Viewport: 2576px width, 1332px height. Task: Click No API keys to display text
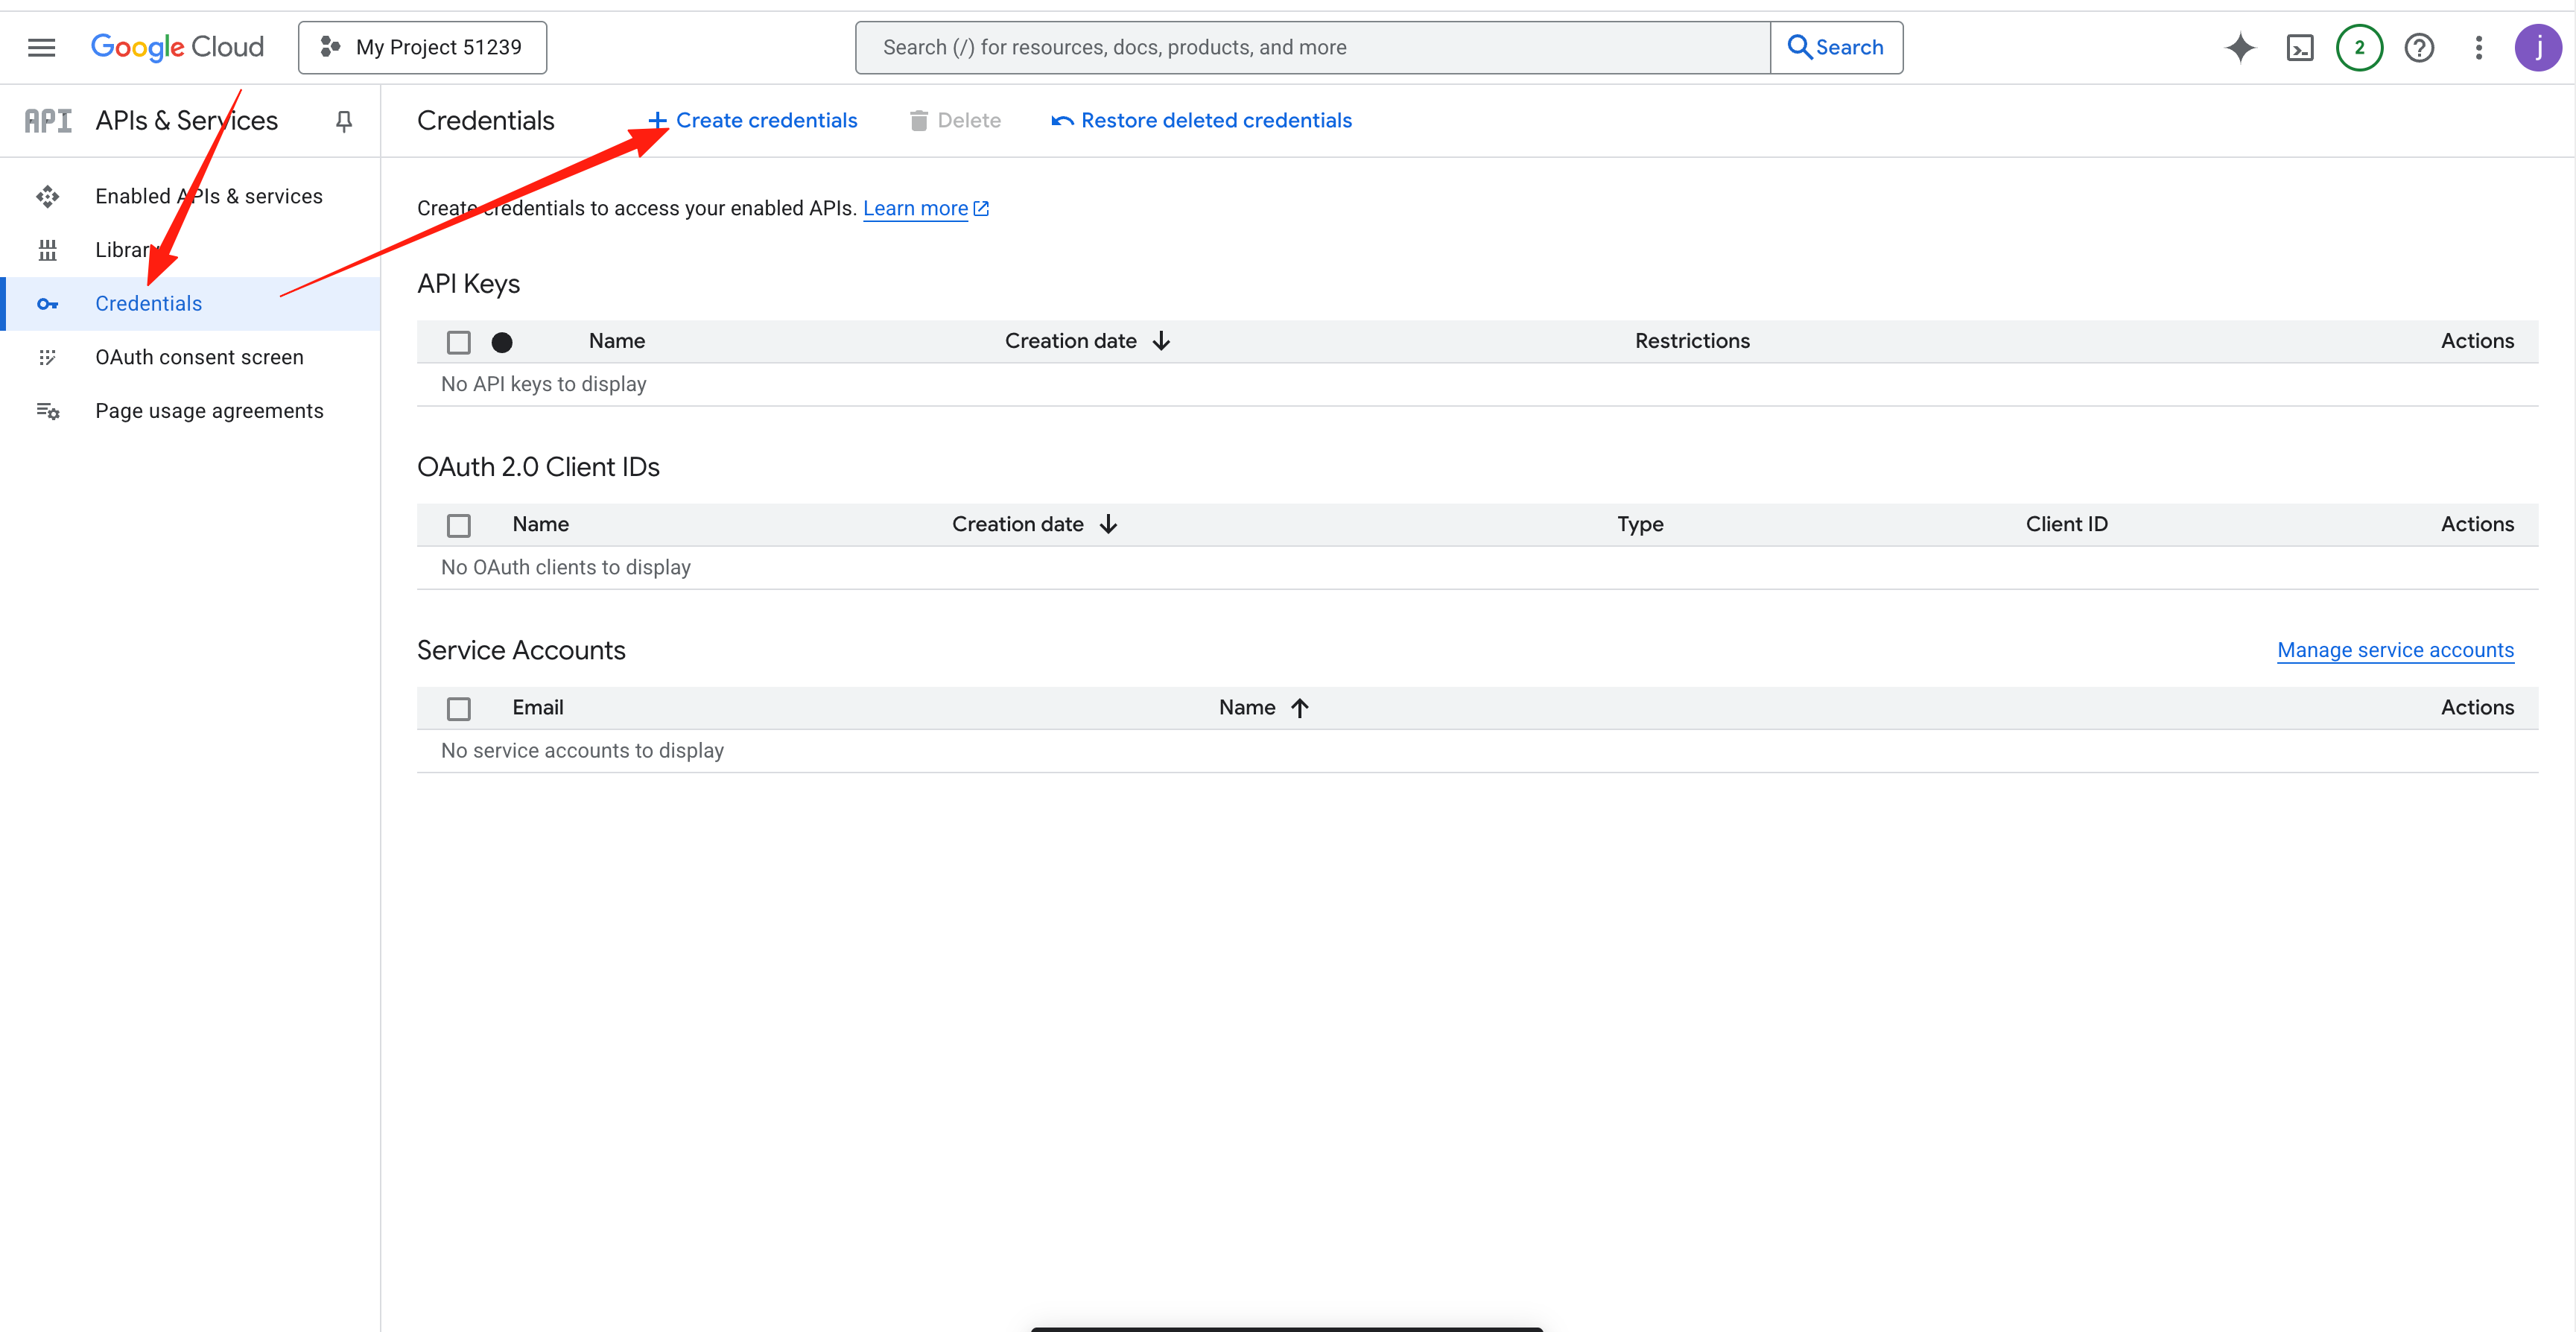point(544,384)
